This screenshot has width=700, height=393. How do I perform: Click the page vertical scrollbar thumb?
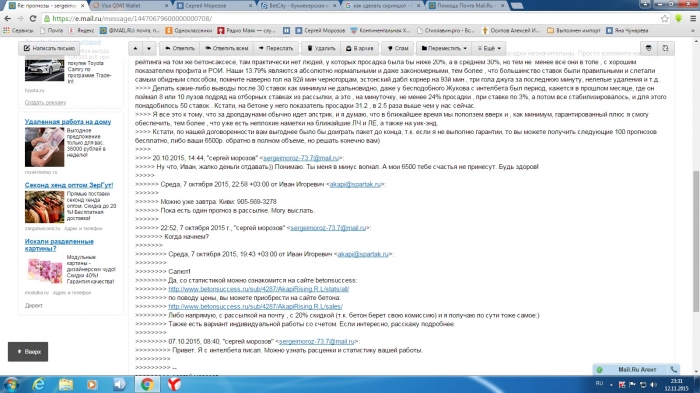(696, 241)
